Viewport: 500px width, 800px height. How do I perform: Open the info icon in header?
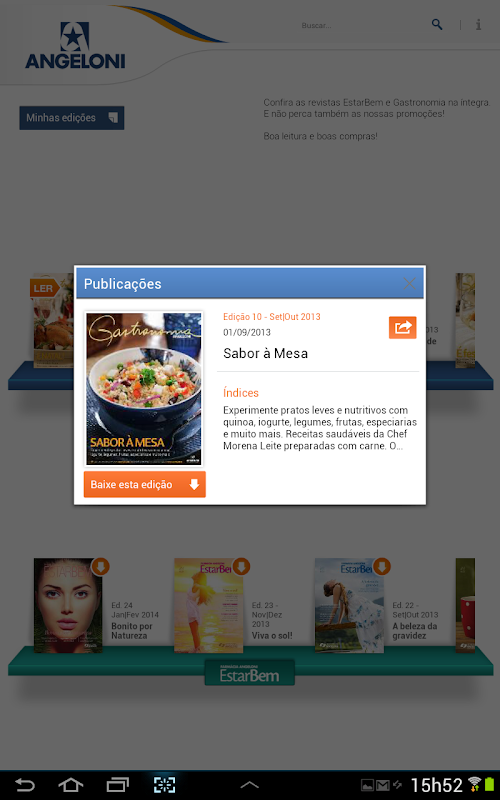pos(478,24)
